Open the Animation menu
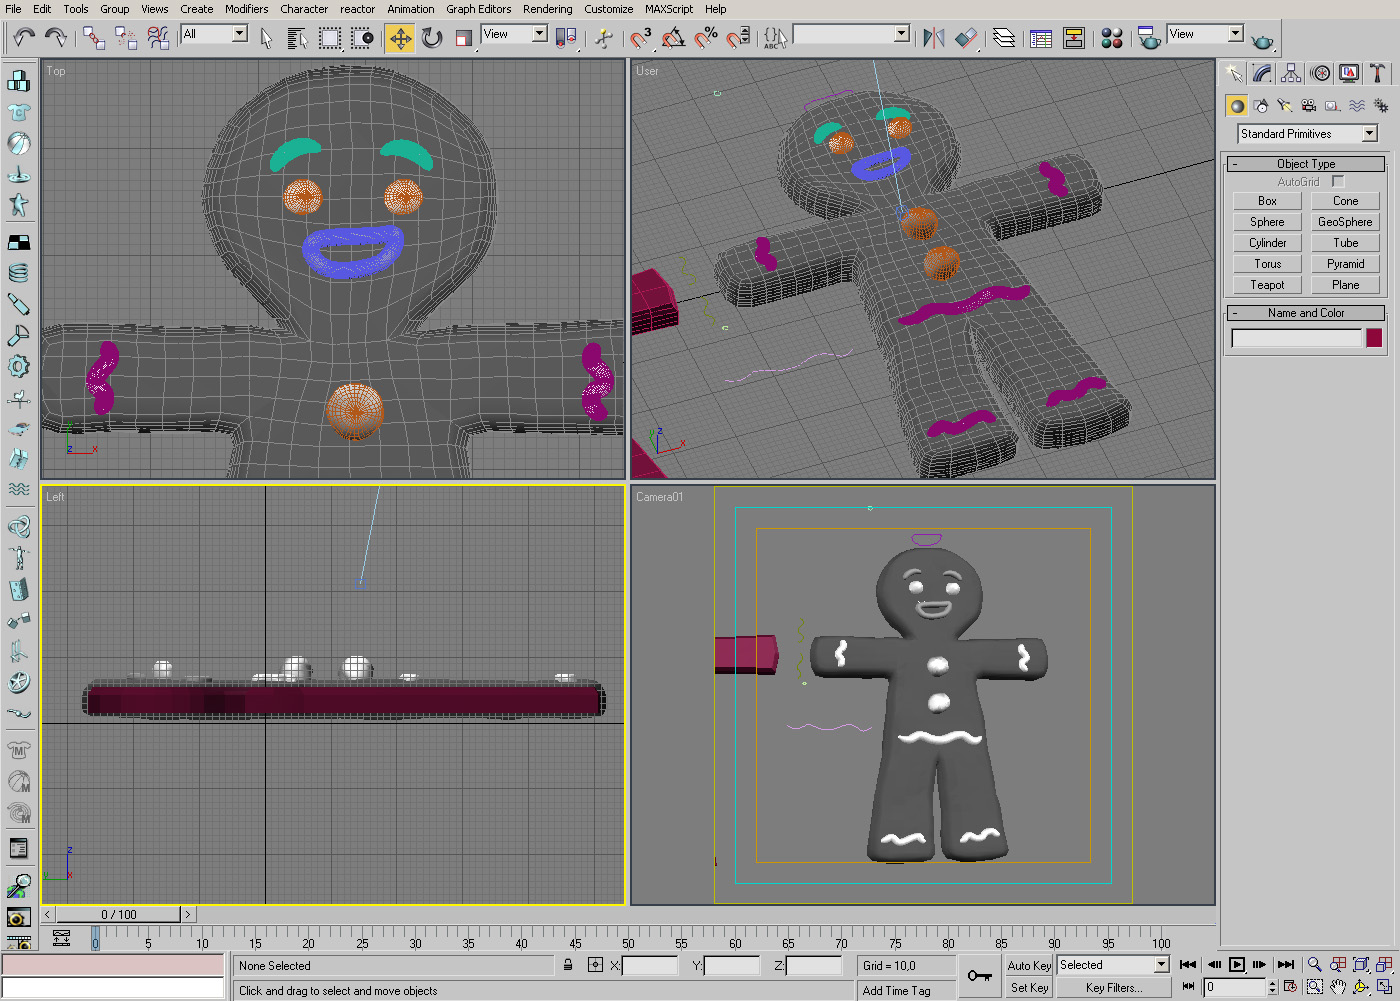 [x=411, y=9]
